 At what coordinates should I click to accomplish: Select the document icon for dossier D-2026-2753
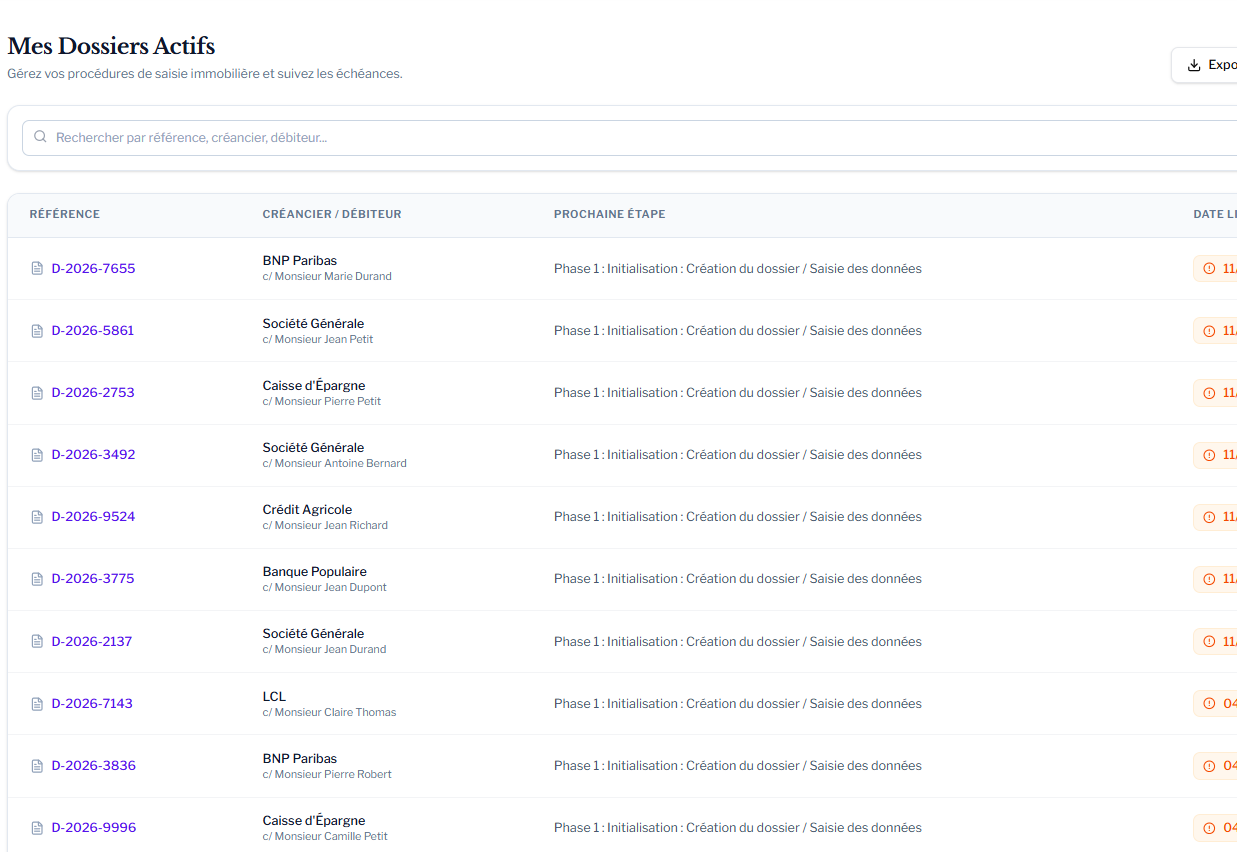pos(36,392)
